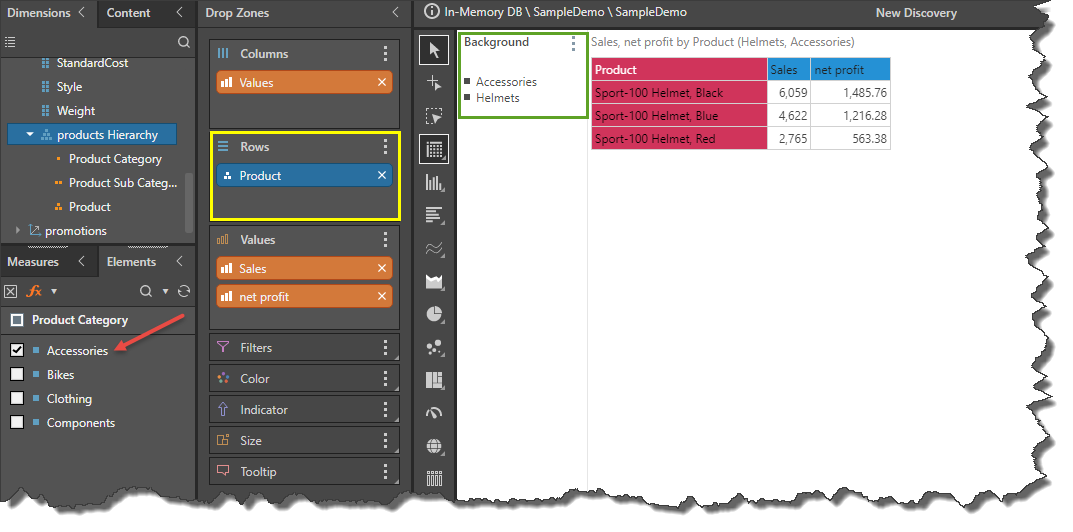
Task: Choose the scatter bubble chart icon
Action: (x=434, y=347)
